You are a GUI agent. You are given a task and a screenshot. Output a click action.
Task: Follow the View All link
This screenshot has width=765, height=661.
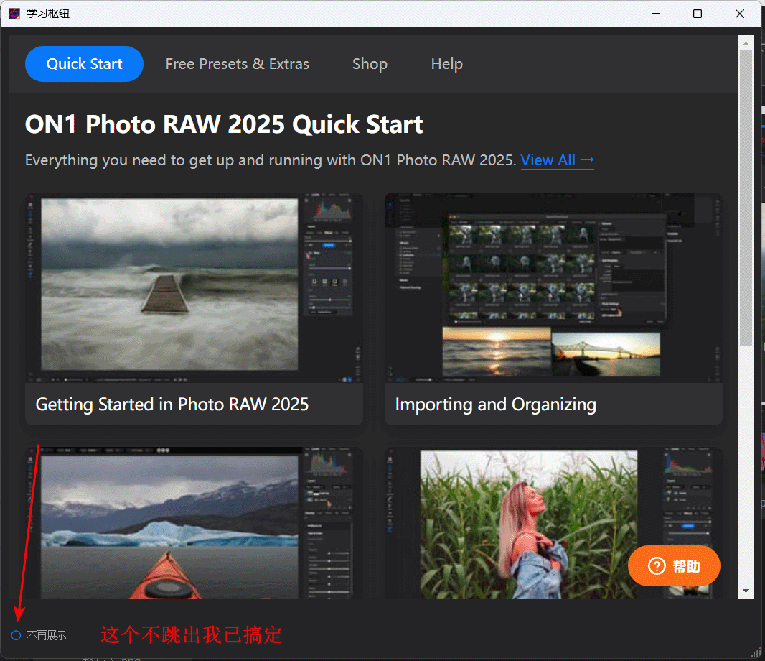point(556,160)
